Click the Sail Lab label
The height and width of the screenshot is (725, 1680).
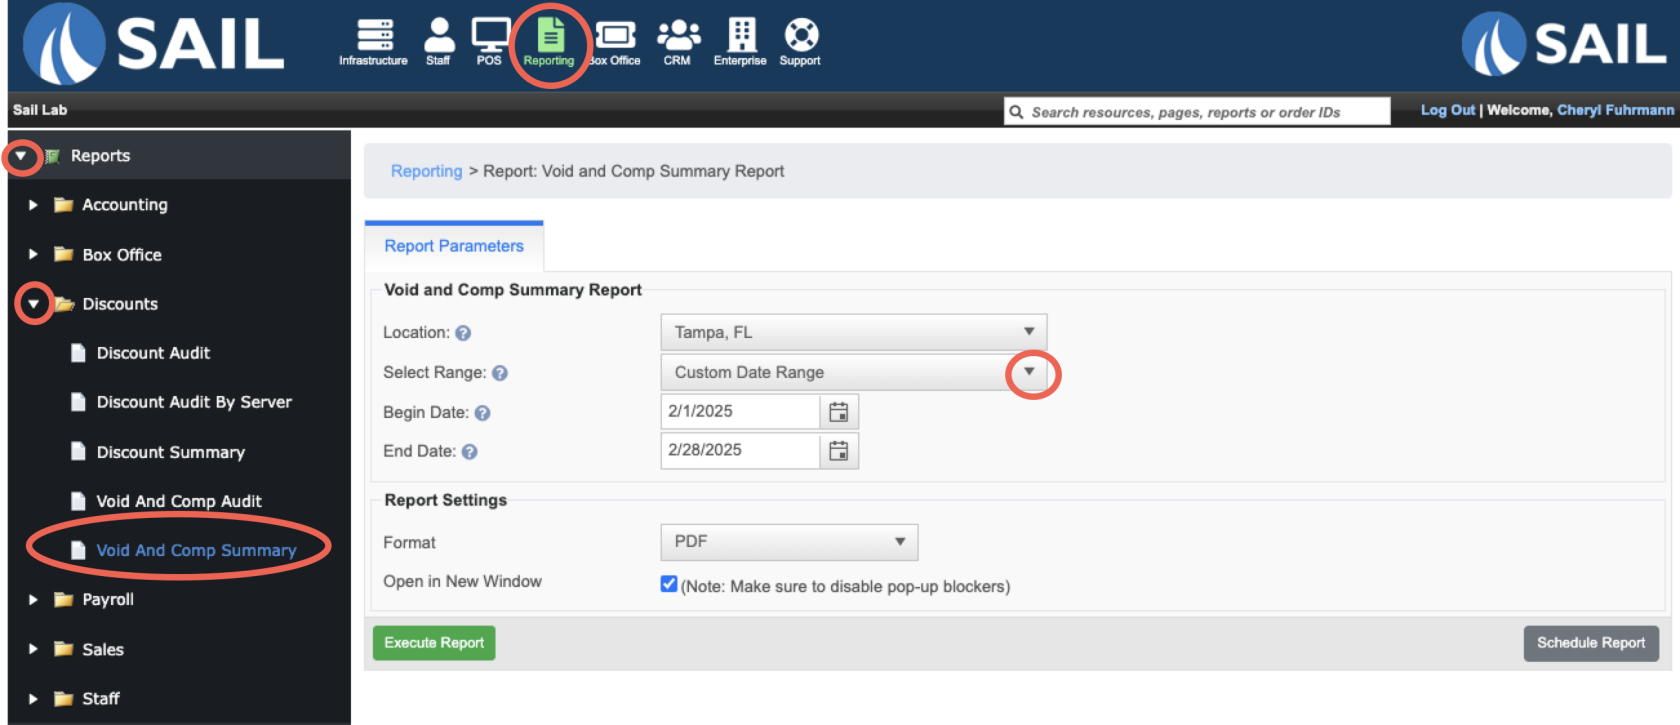click(40, 110)
